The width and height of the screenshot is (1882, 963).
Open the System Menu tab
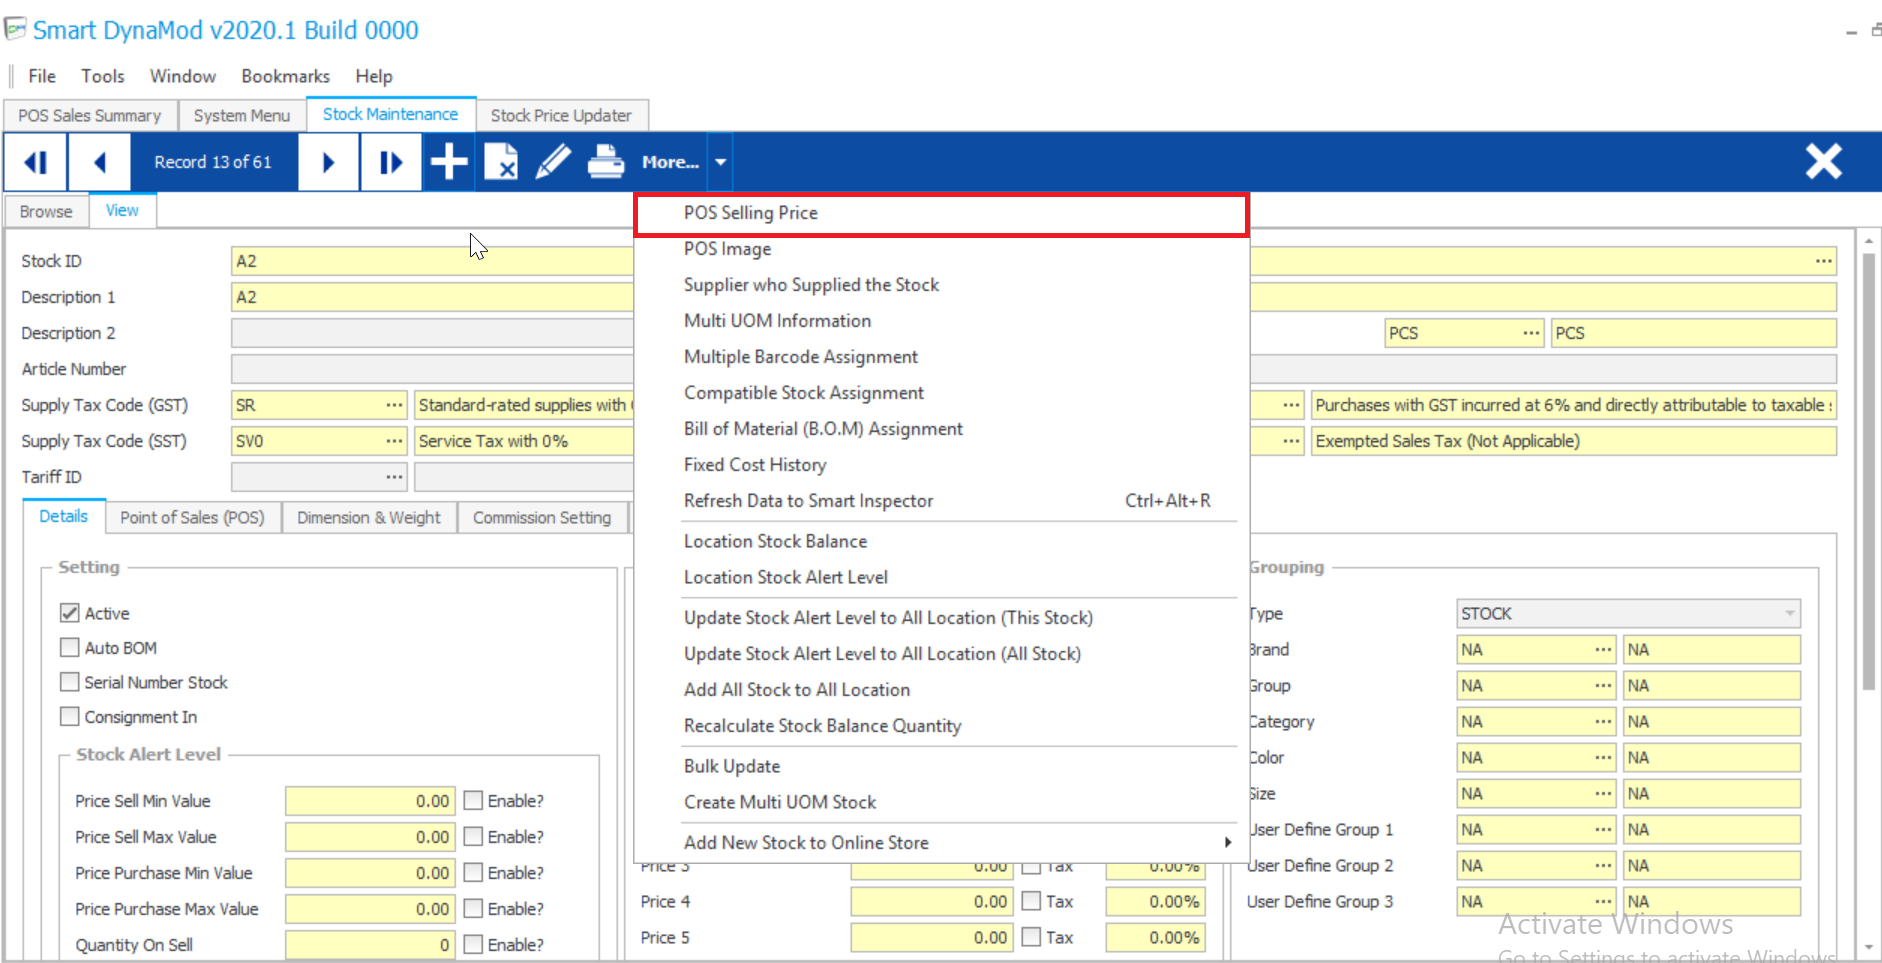tap(242, 115)
